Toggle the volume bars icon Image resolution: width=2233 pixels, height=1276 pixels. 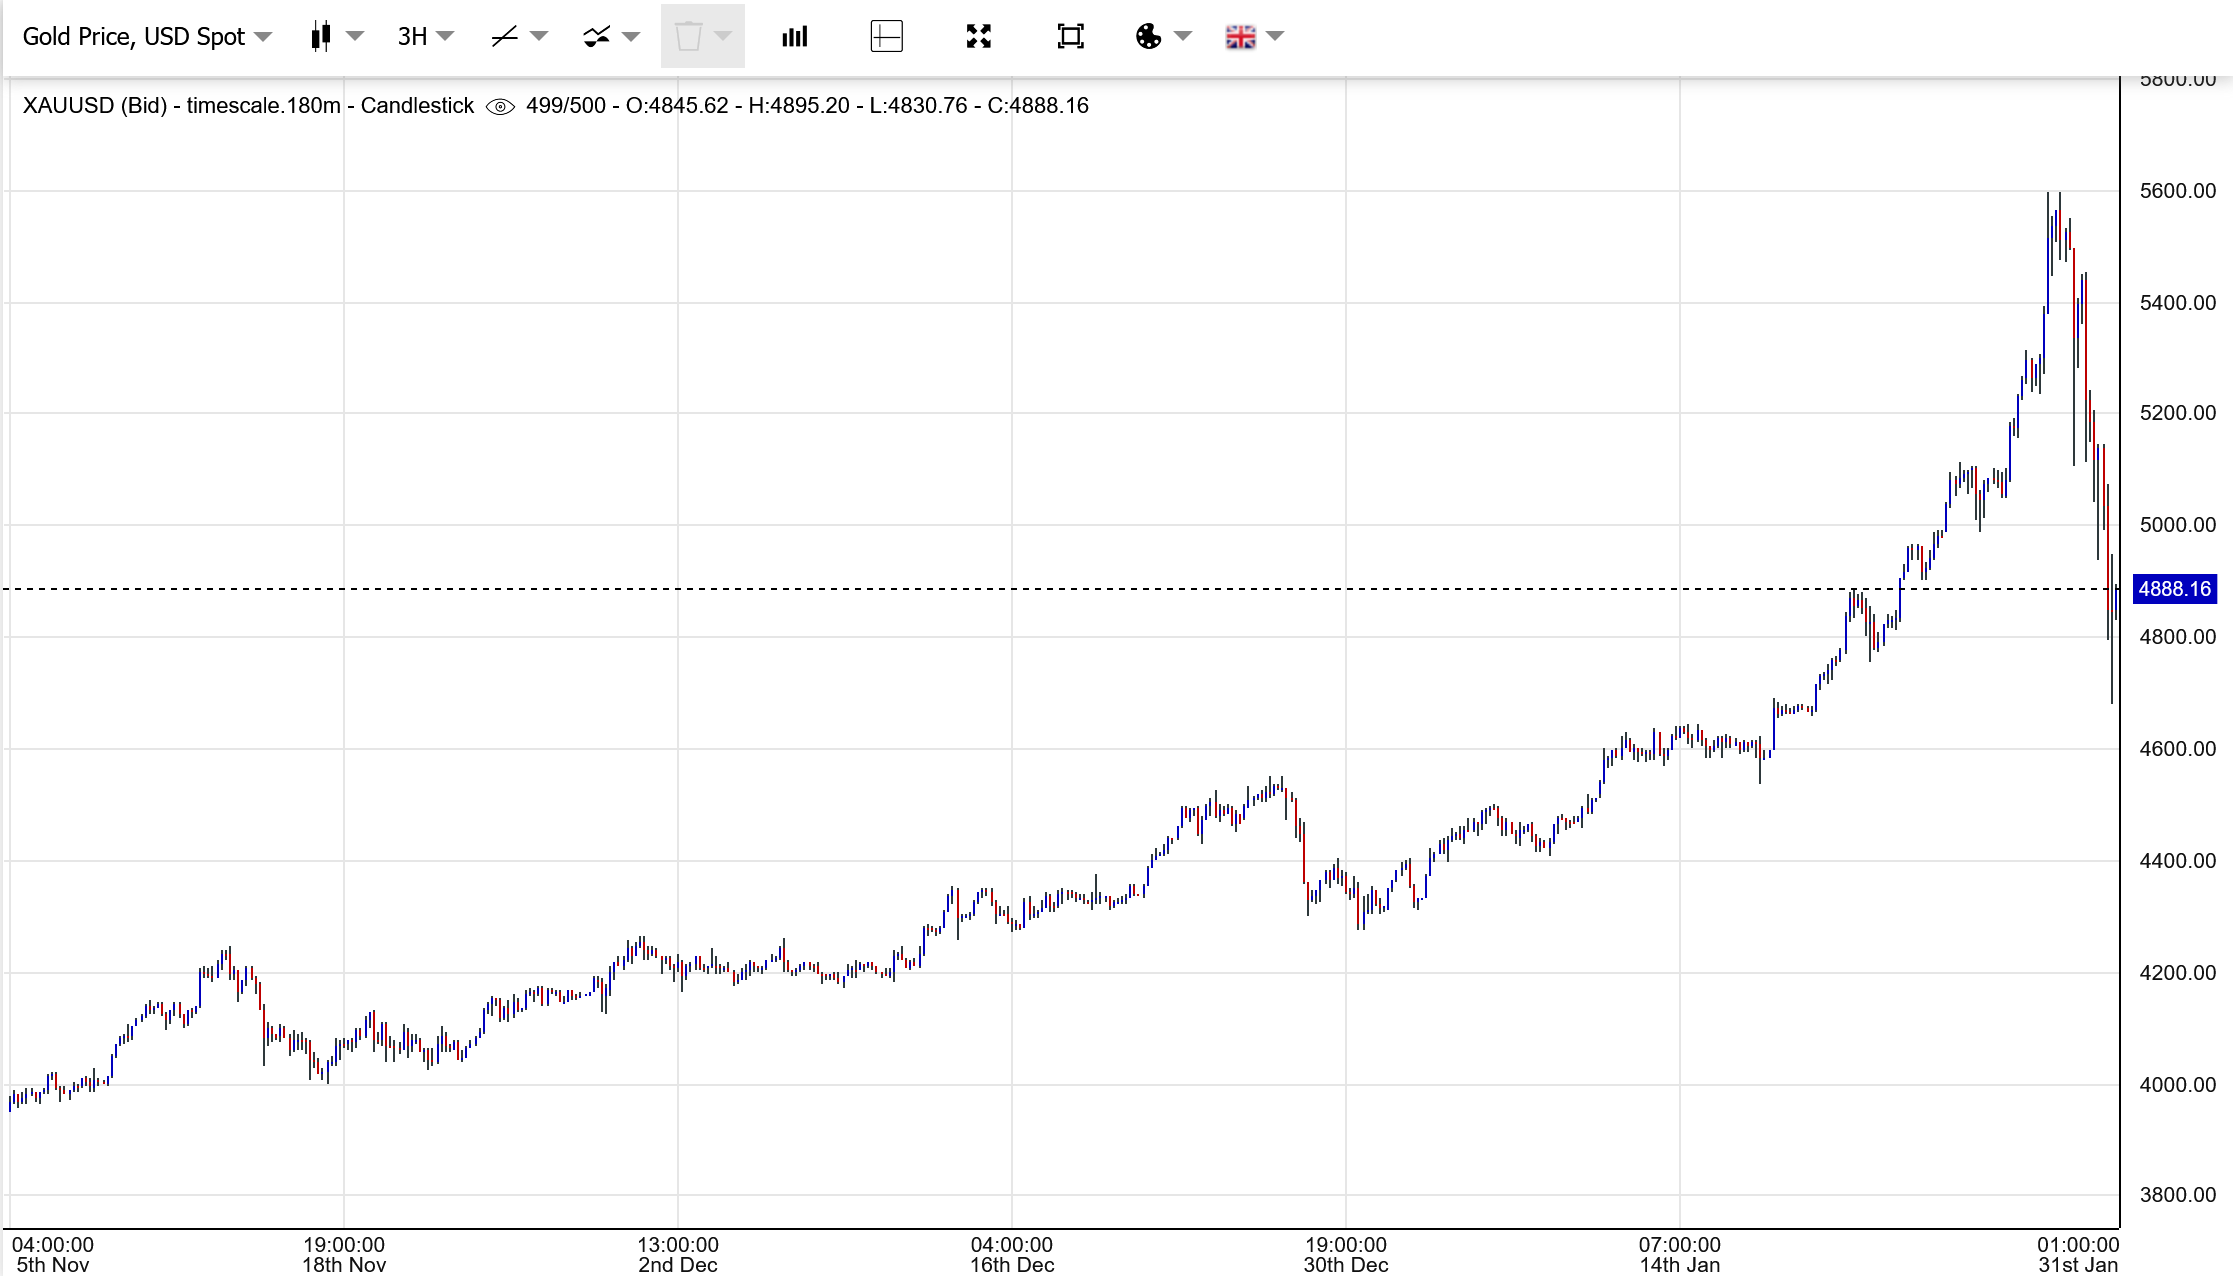(x=795, y=37)
